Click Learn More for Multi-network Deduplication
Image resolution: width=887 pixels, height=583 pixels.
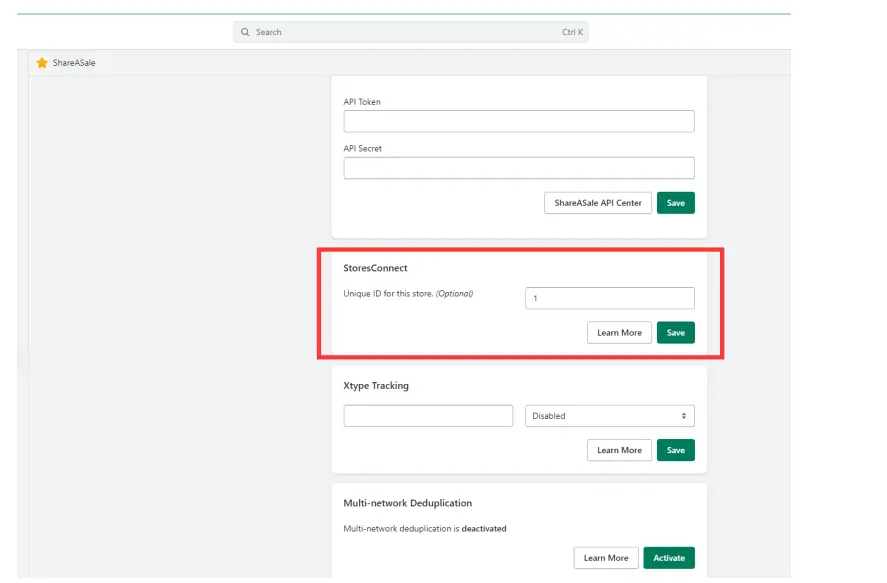(x=606, y=558)
